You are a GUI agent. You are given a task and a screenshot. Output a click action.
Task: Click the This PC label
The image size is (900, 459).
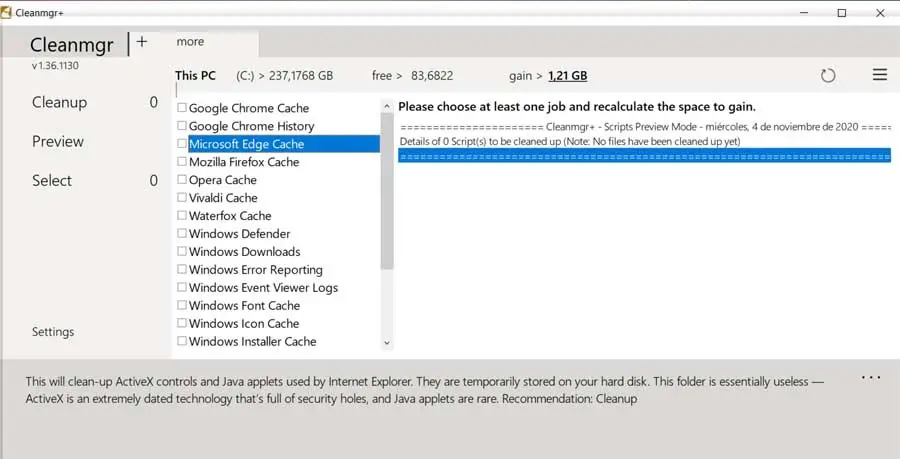coord(195,75)
